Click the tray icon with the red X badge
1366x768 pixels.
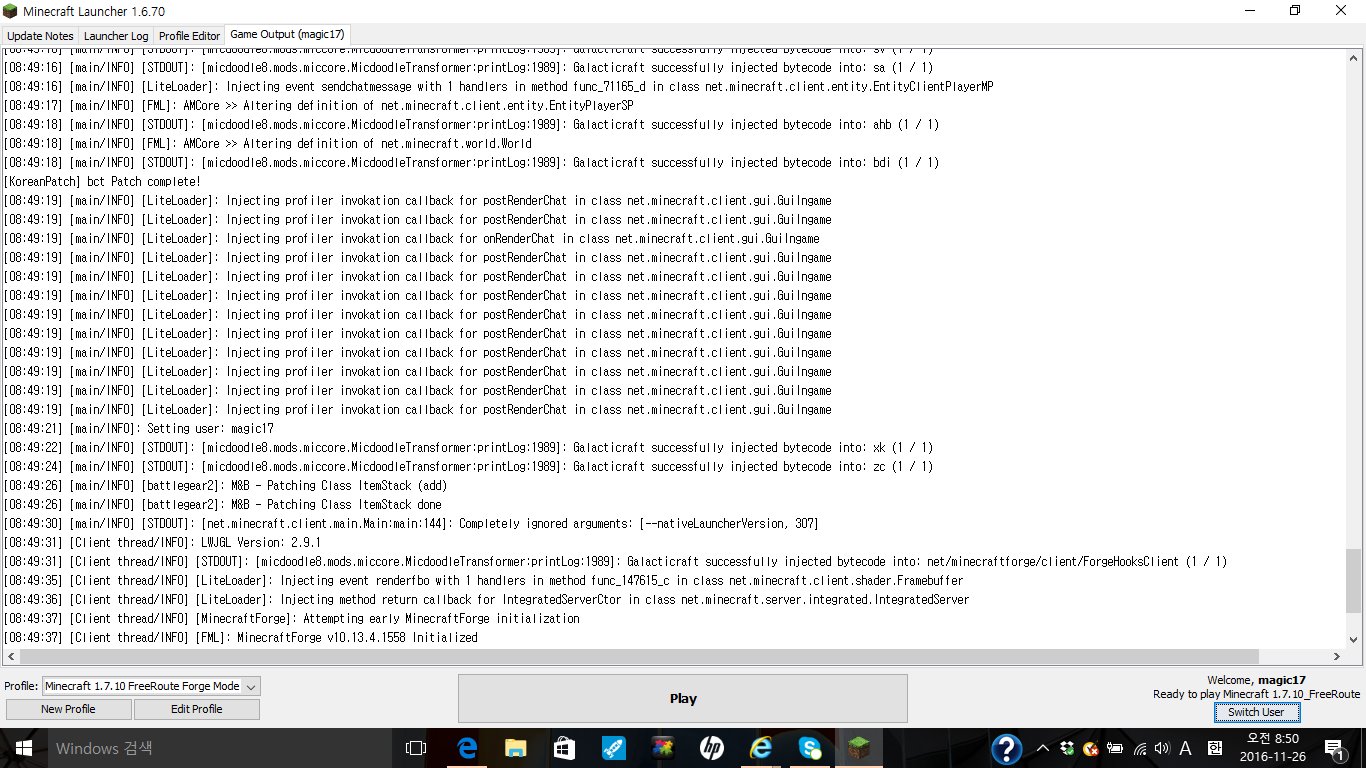(x=1091, y=748)
